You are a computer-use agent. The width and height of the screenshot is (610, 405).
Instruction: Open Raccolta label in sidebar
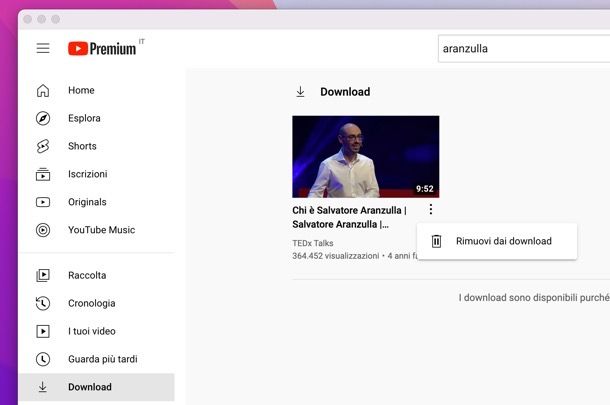(87, 275)
